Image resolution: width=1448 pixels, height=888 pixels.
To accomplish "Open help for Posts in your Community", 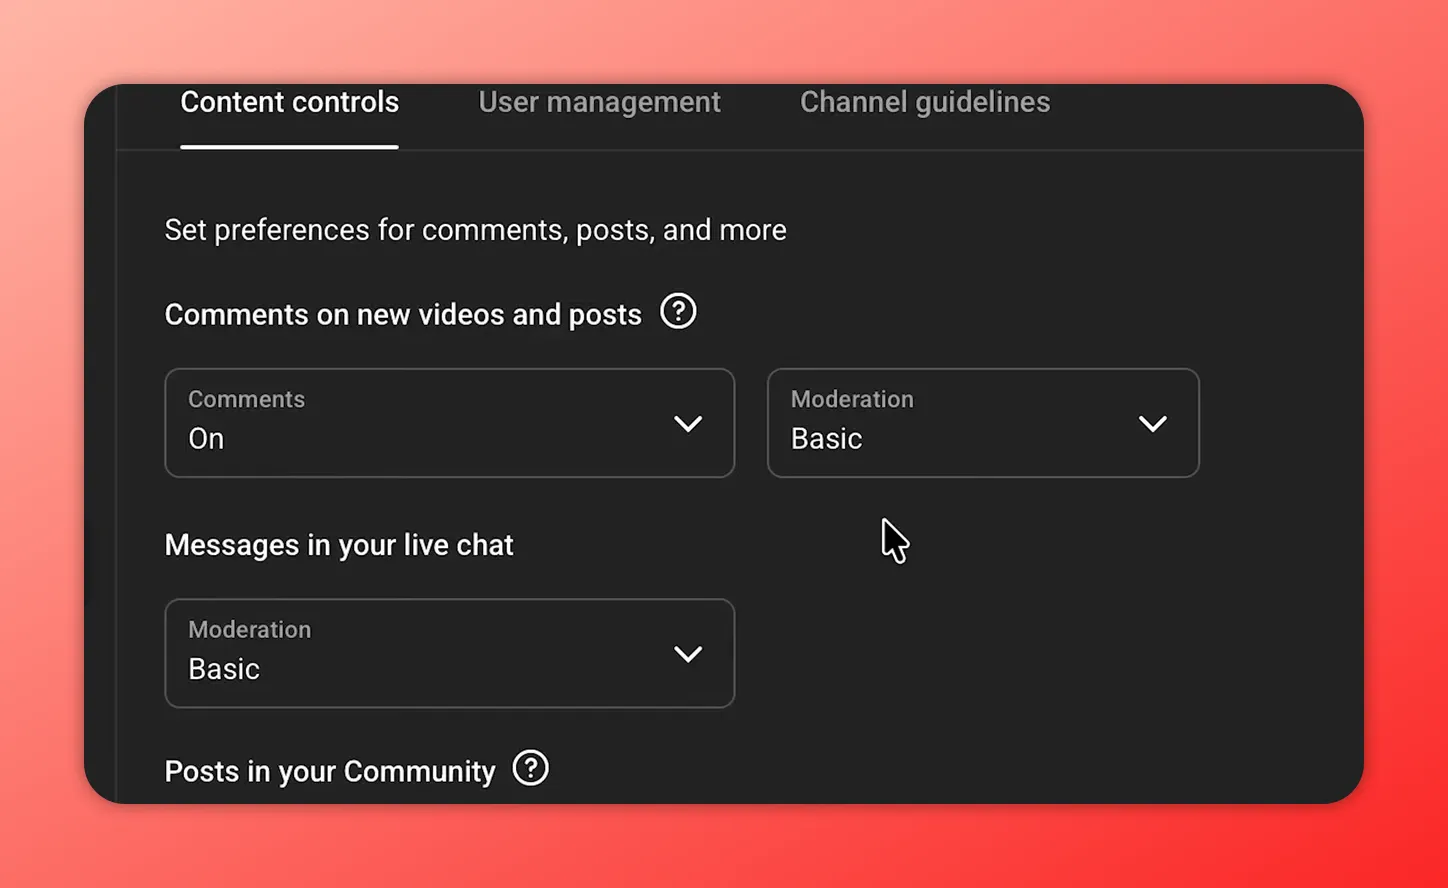I will click(531, 769).
